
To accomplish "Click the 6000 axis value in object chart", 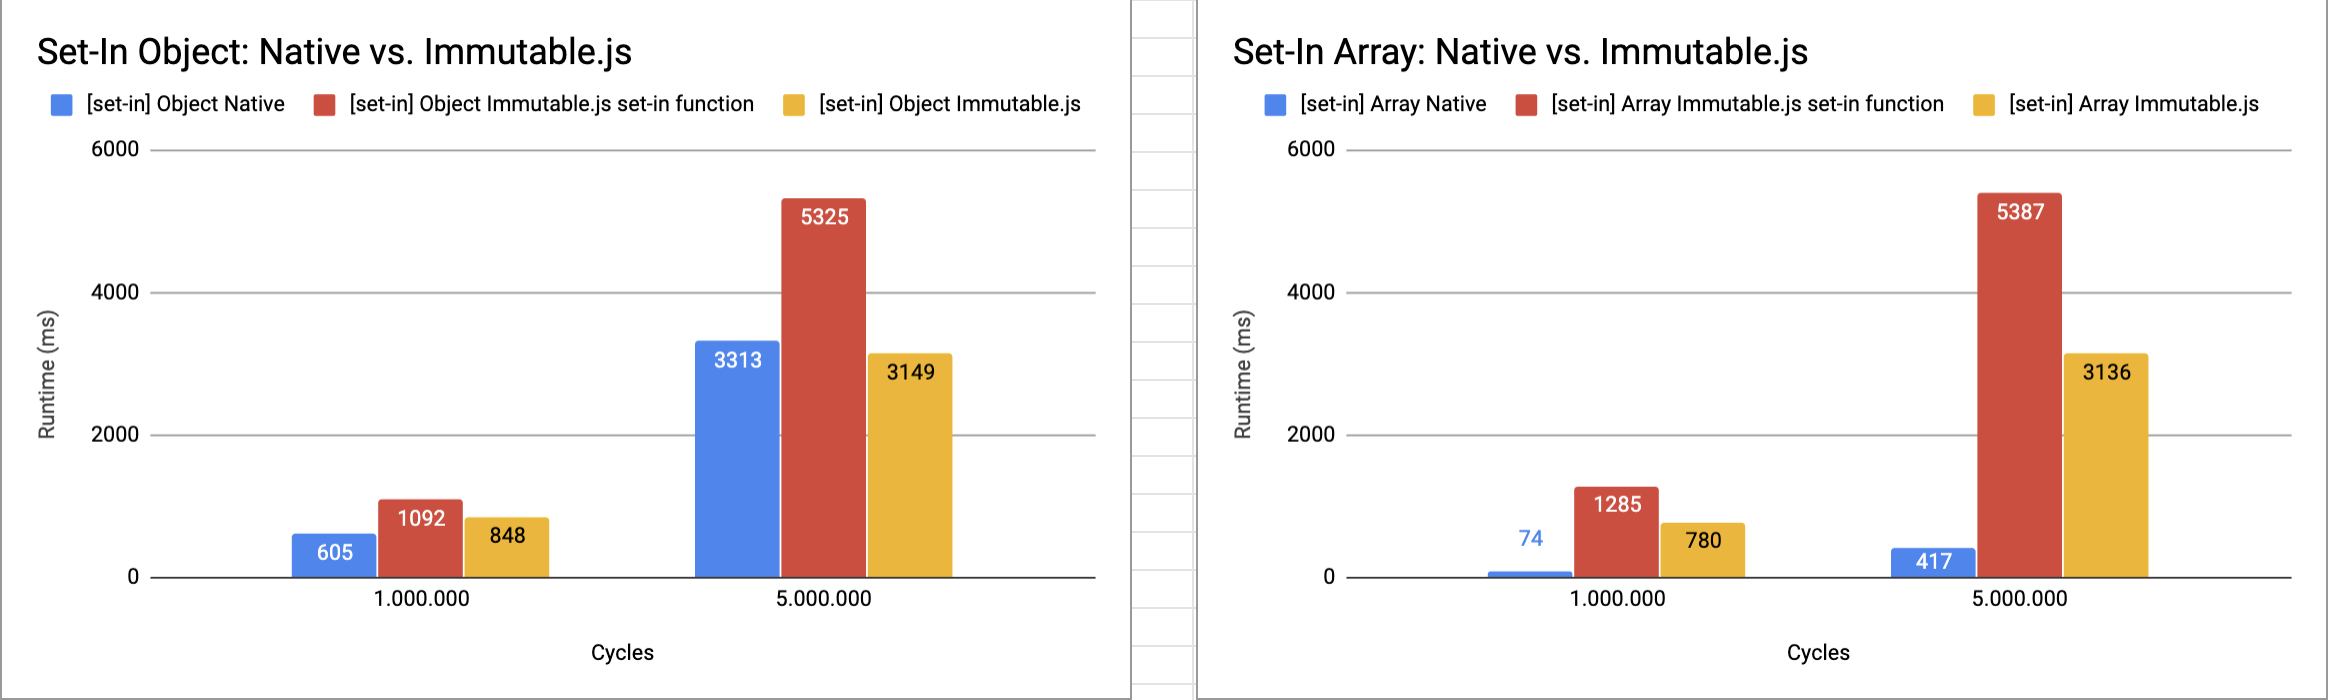I will click(115, 150).
